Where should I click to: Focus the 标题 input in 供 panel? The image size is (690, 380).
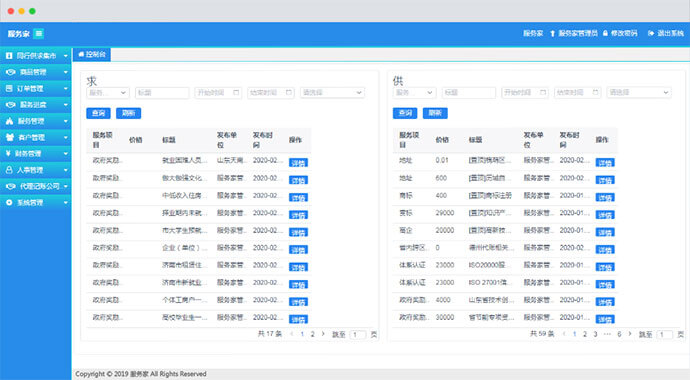pos(469,93)
